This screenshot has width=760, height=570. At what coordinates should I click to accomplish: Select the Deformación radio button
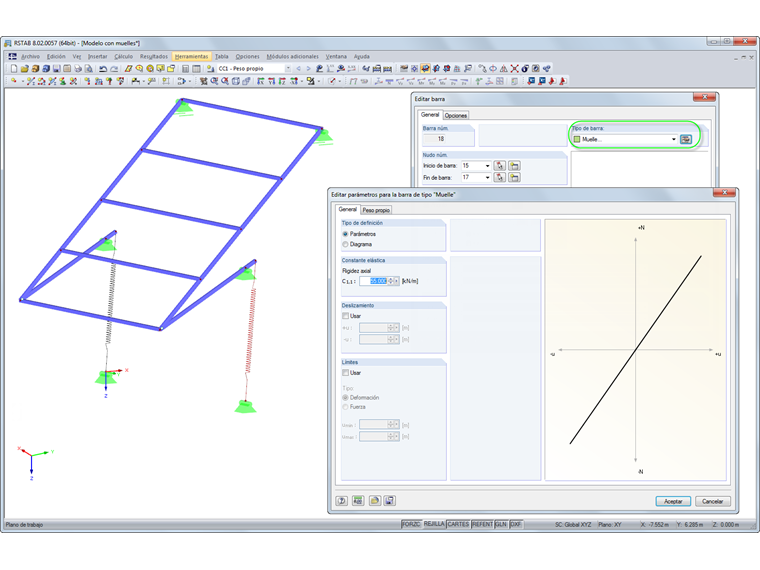click(x=346, y=397)
